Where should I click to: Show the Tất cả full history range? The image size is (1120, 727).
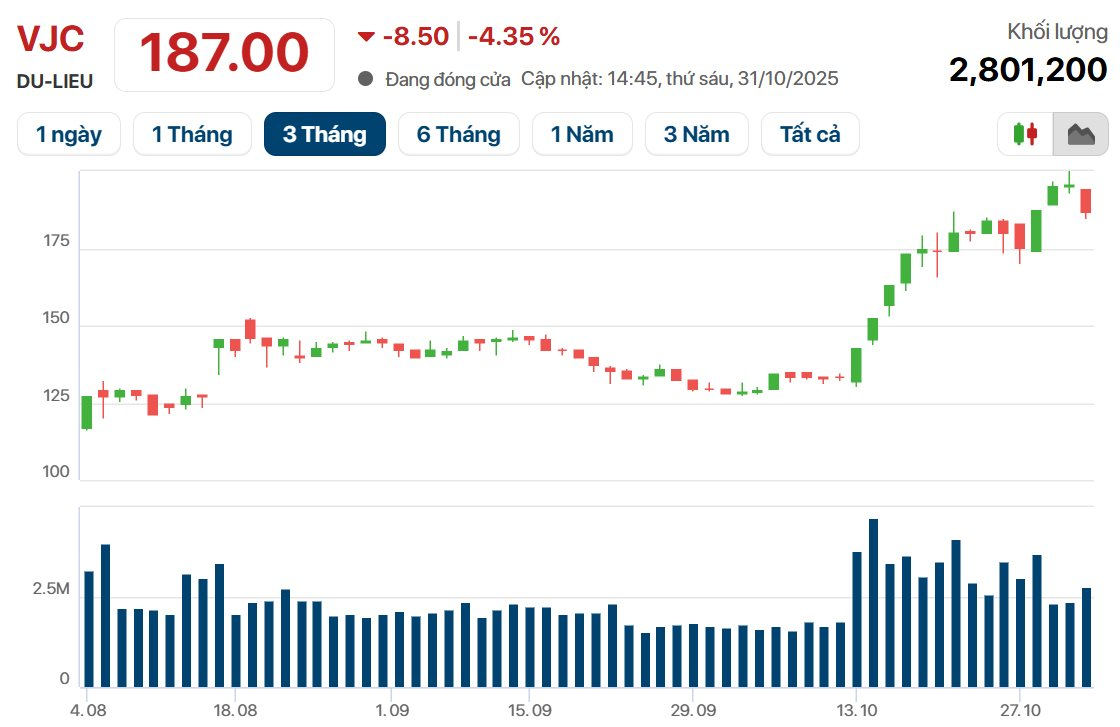[x=810, y=134]
